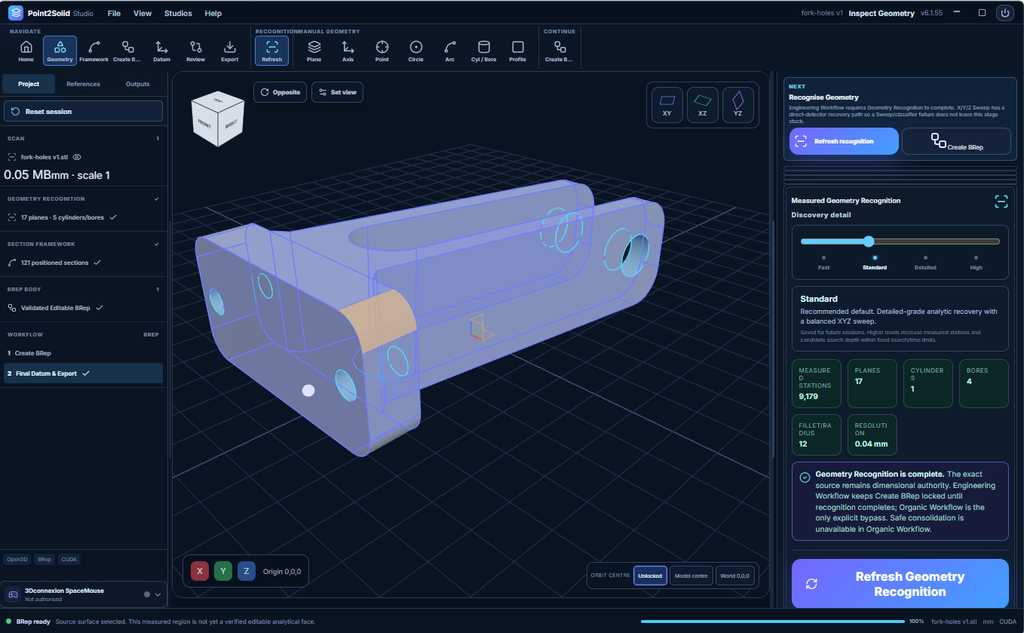Go to Home in the navigate toolbar
The image size is (1024, 633).
pyautogui.click(x=26, y=51)
